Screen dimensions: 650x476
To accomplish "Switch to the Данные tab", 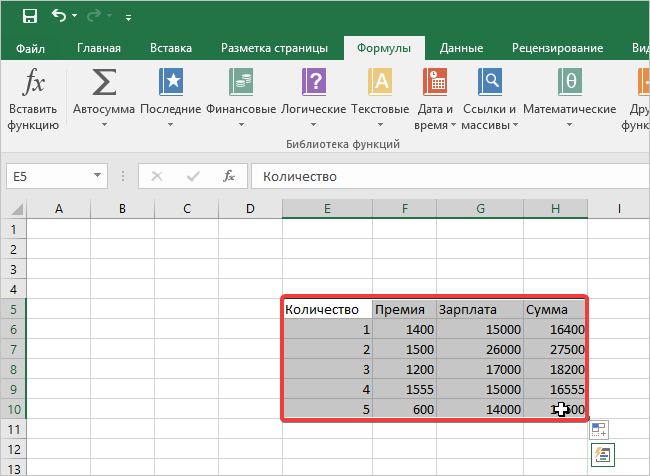I will pyautogui.click(x=461, y=48).
